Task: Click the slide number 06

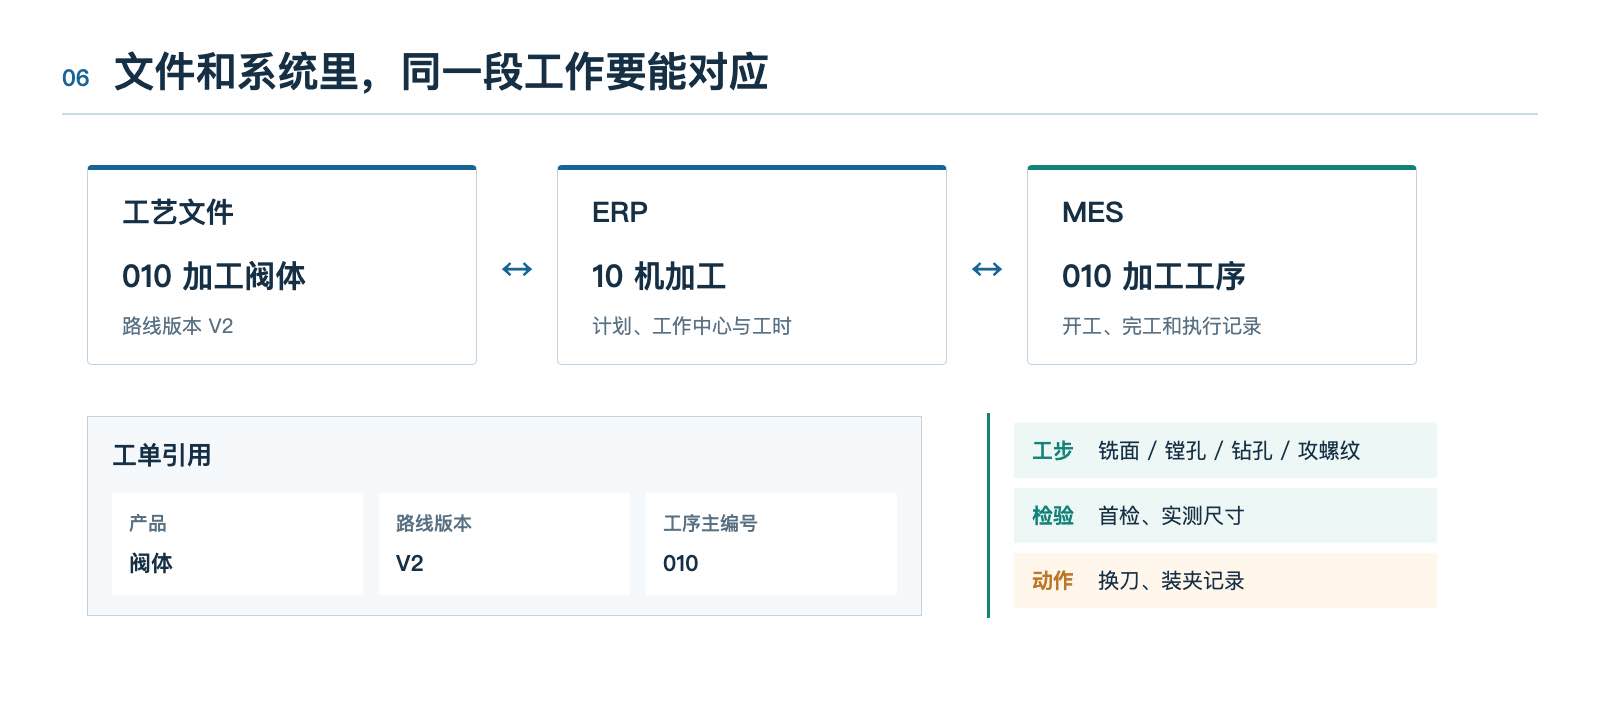Action: pos(76,78)
